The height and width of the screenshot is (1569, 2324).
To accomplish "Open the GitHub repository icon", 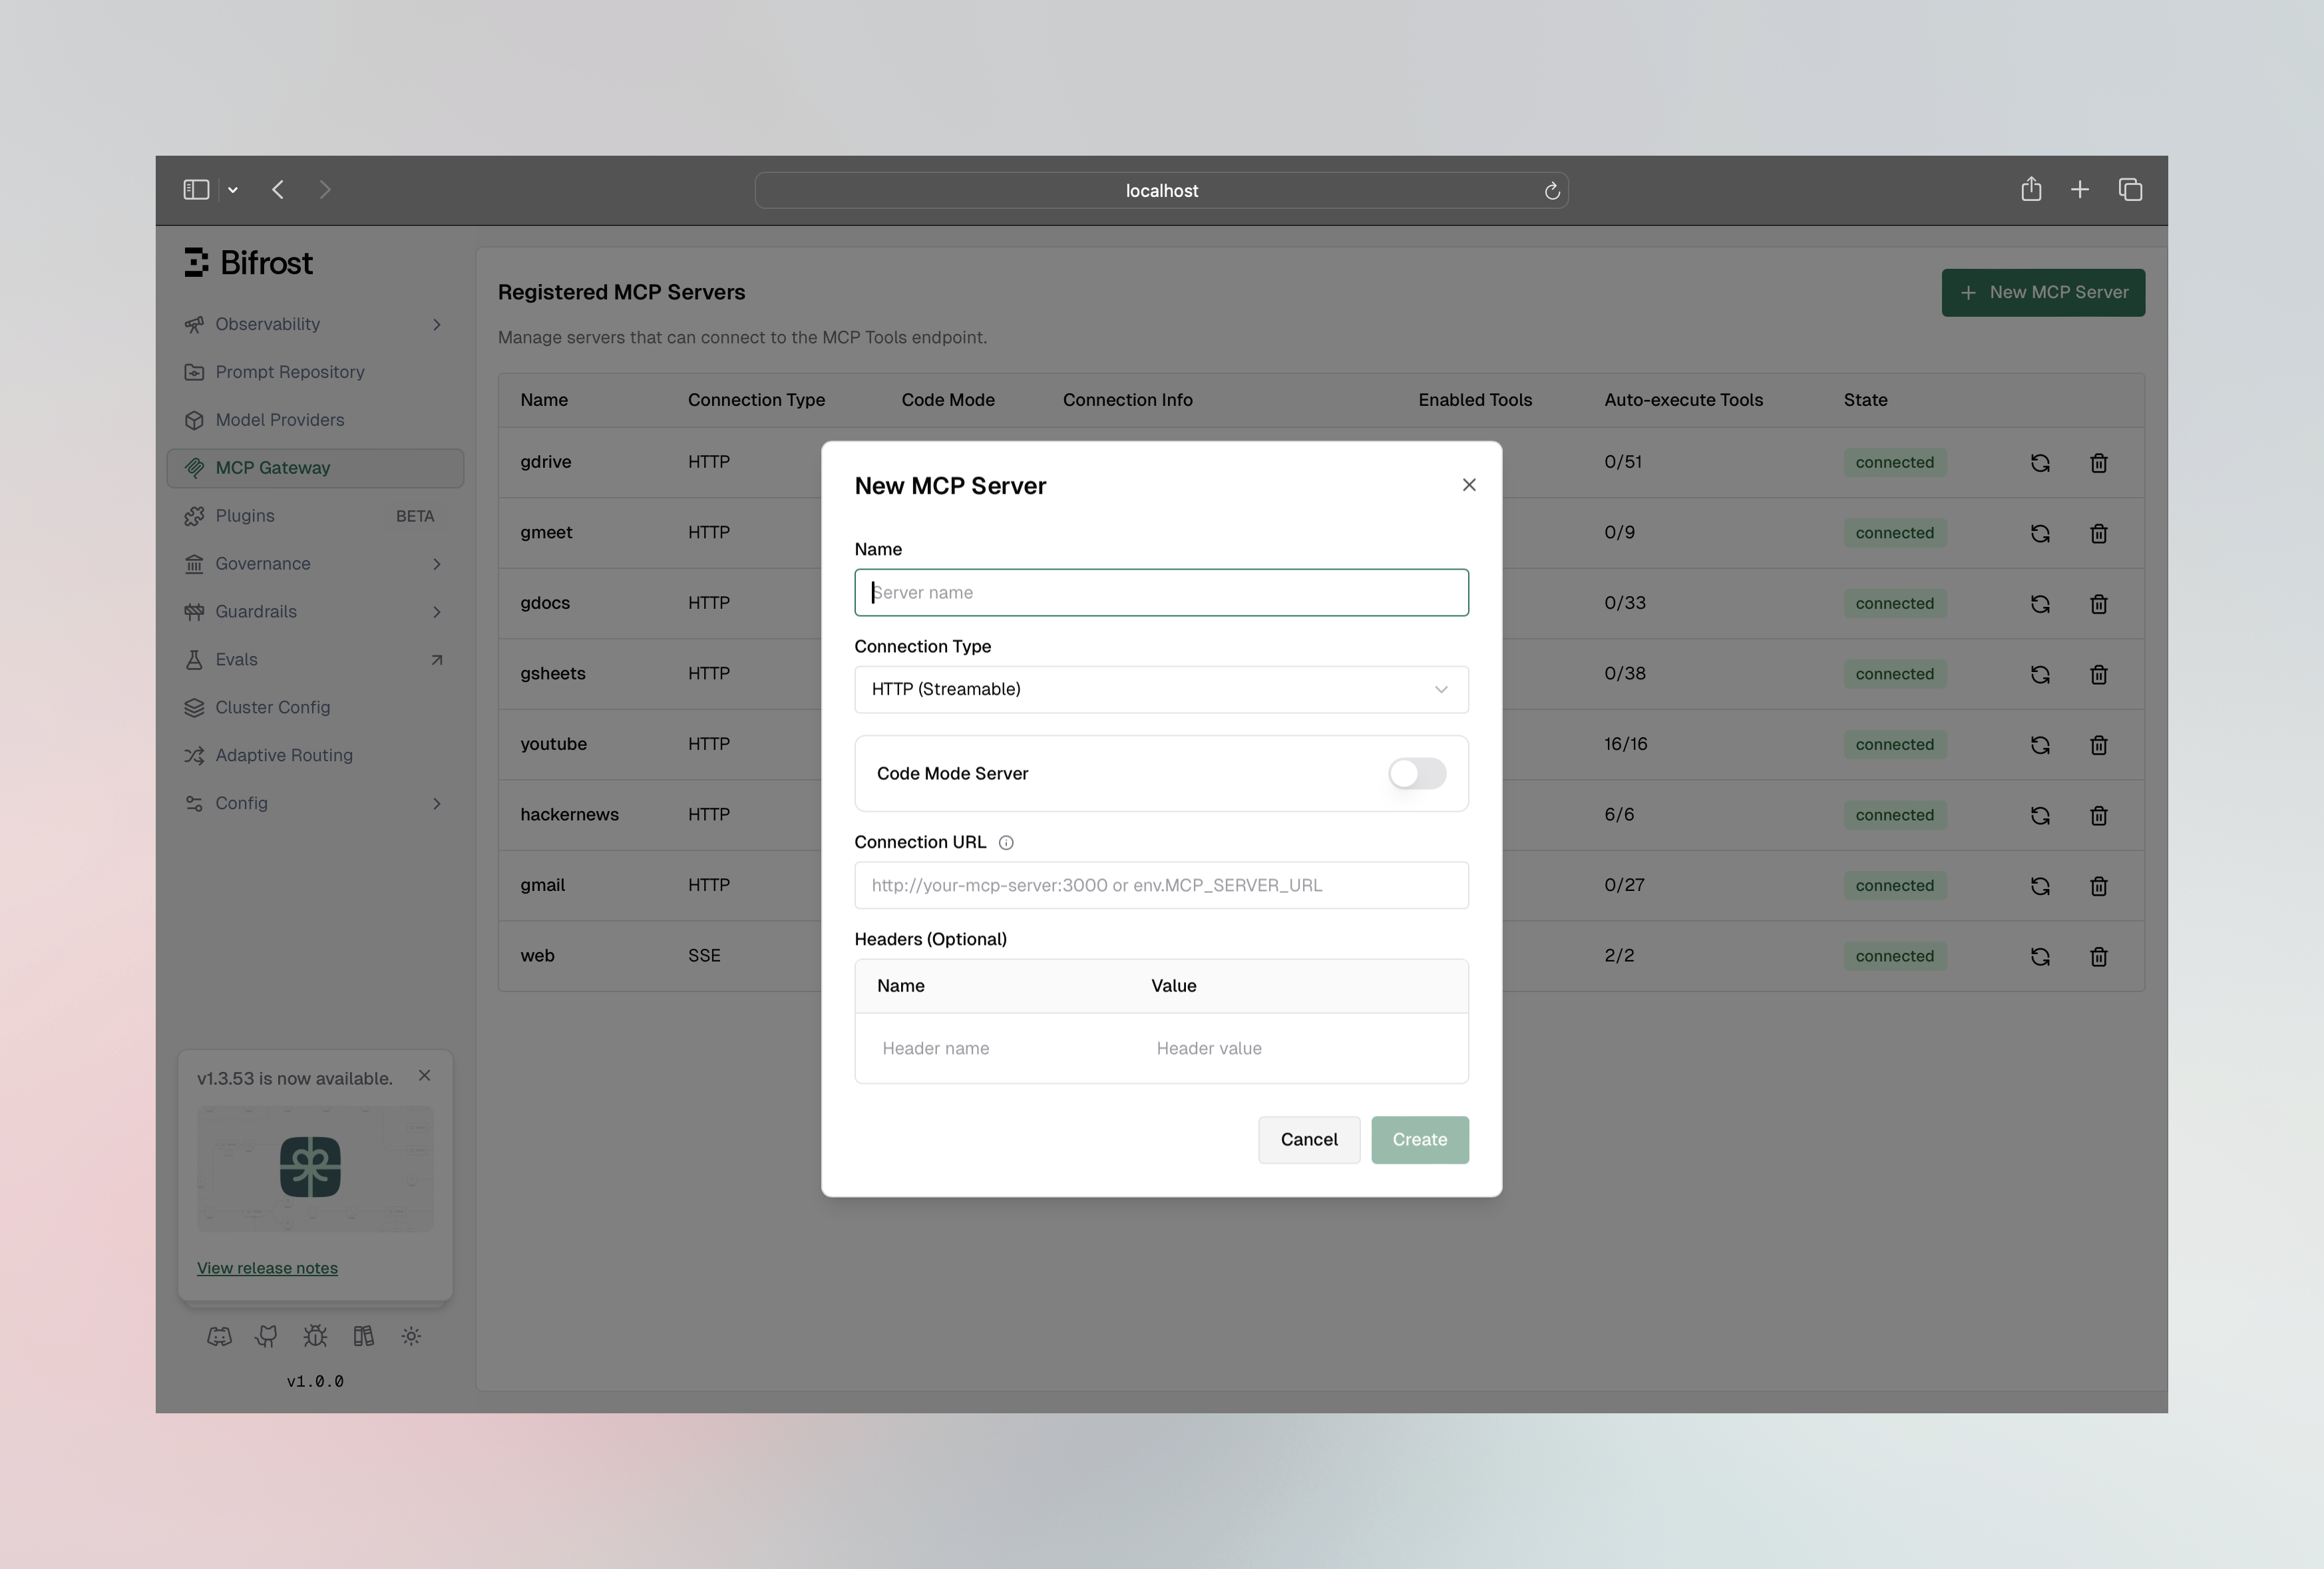I will pyautogui.click(x=267, y=1336).
